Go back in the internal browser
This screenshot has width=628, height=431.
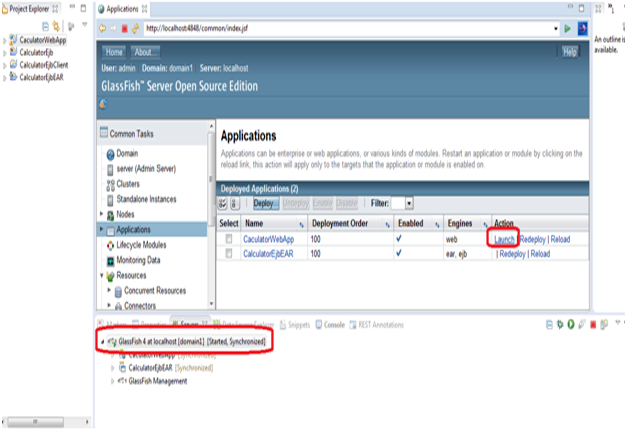[x=103, y=28]
